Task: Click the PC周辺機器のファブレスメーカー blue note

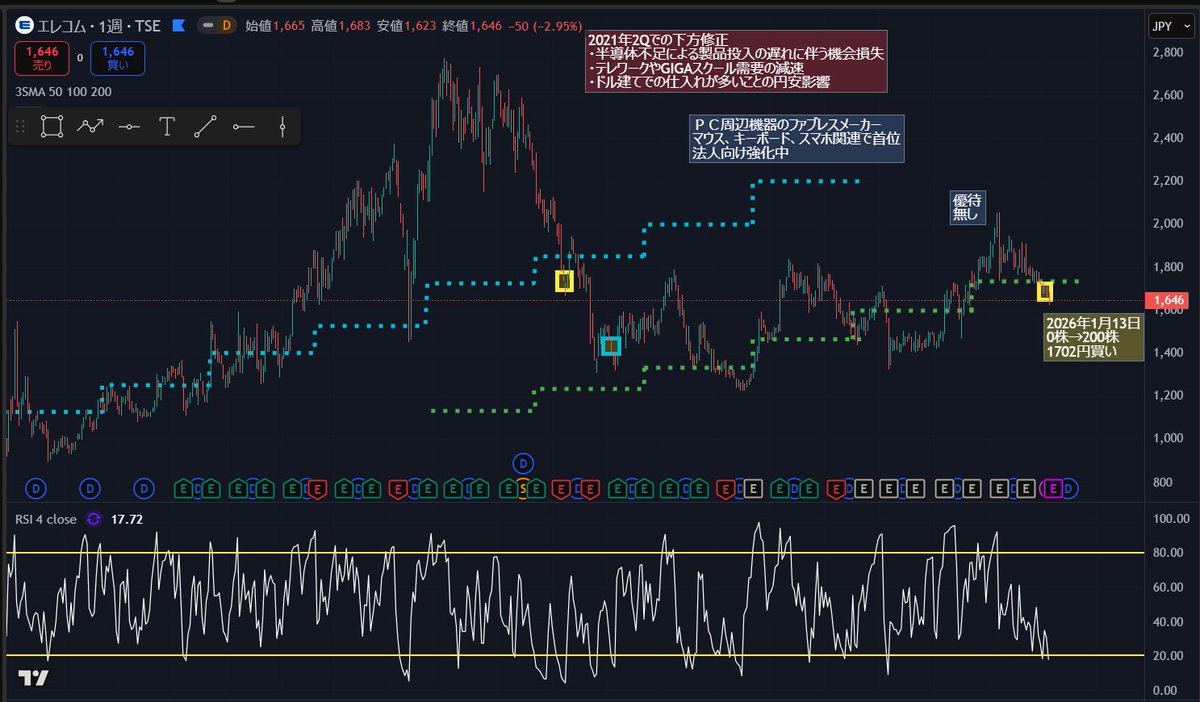Action: [x=796, y=140]
